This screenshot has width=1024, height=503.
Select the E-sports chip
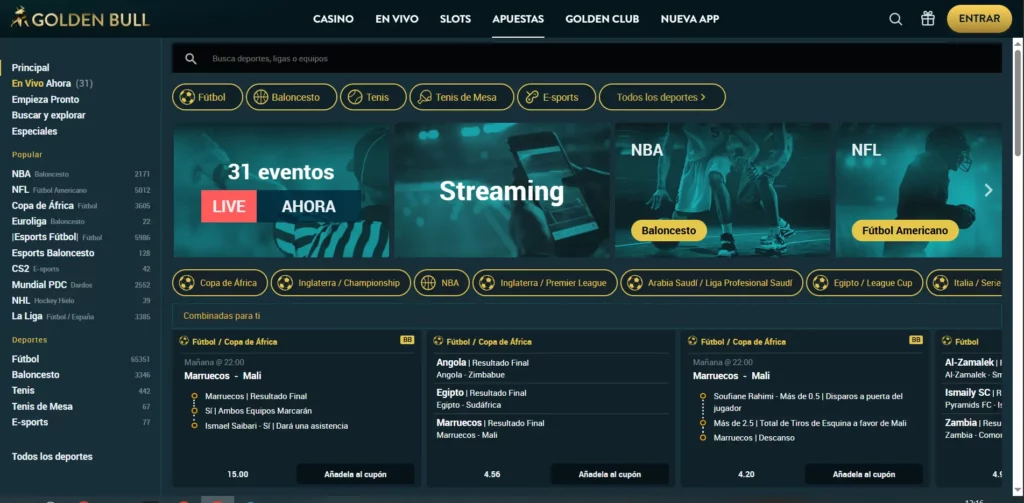[556, 97]
